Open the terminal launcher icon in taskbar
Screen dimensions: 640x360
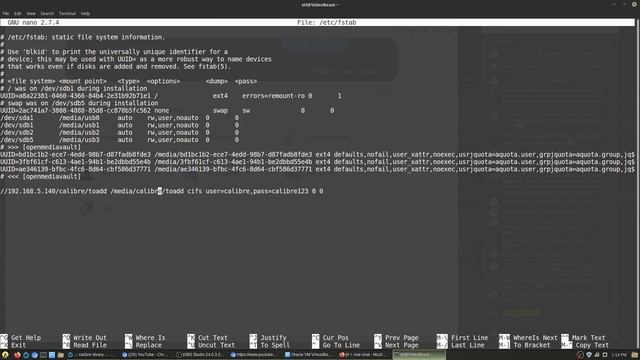[x=43, y=355]
